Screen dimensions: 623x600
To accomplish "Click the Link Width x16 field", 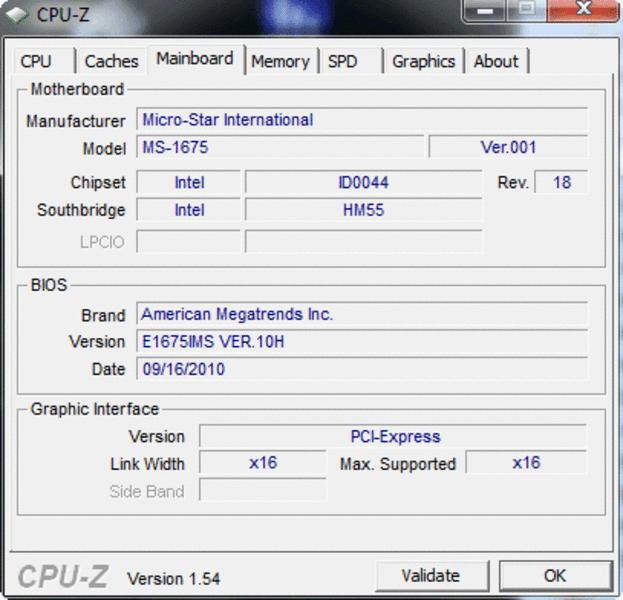I will 263,463.
